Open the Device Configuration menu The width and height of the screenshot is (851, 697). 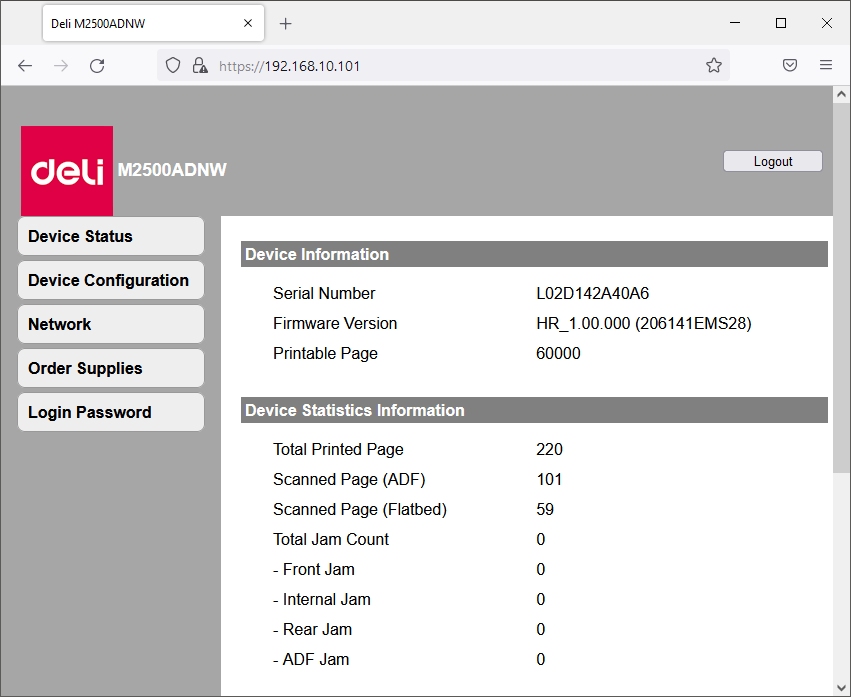click(110, 281)
